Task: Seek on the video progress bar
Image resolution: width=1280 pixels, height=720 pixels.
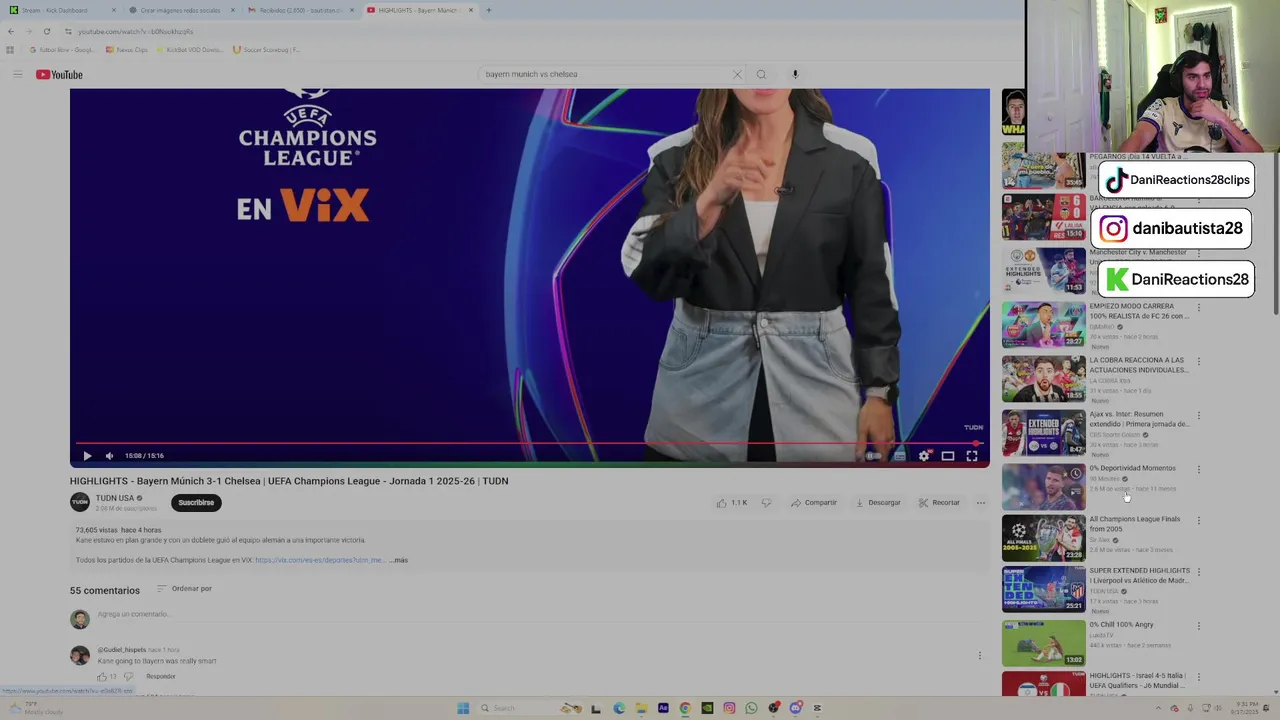Action: [529, 443]
